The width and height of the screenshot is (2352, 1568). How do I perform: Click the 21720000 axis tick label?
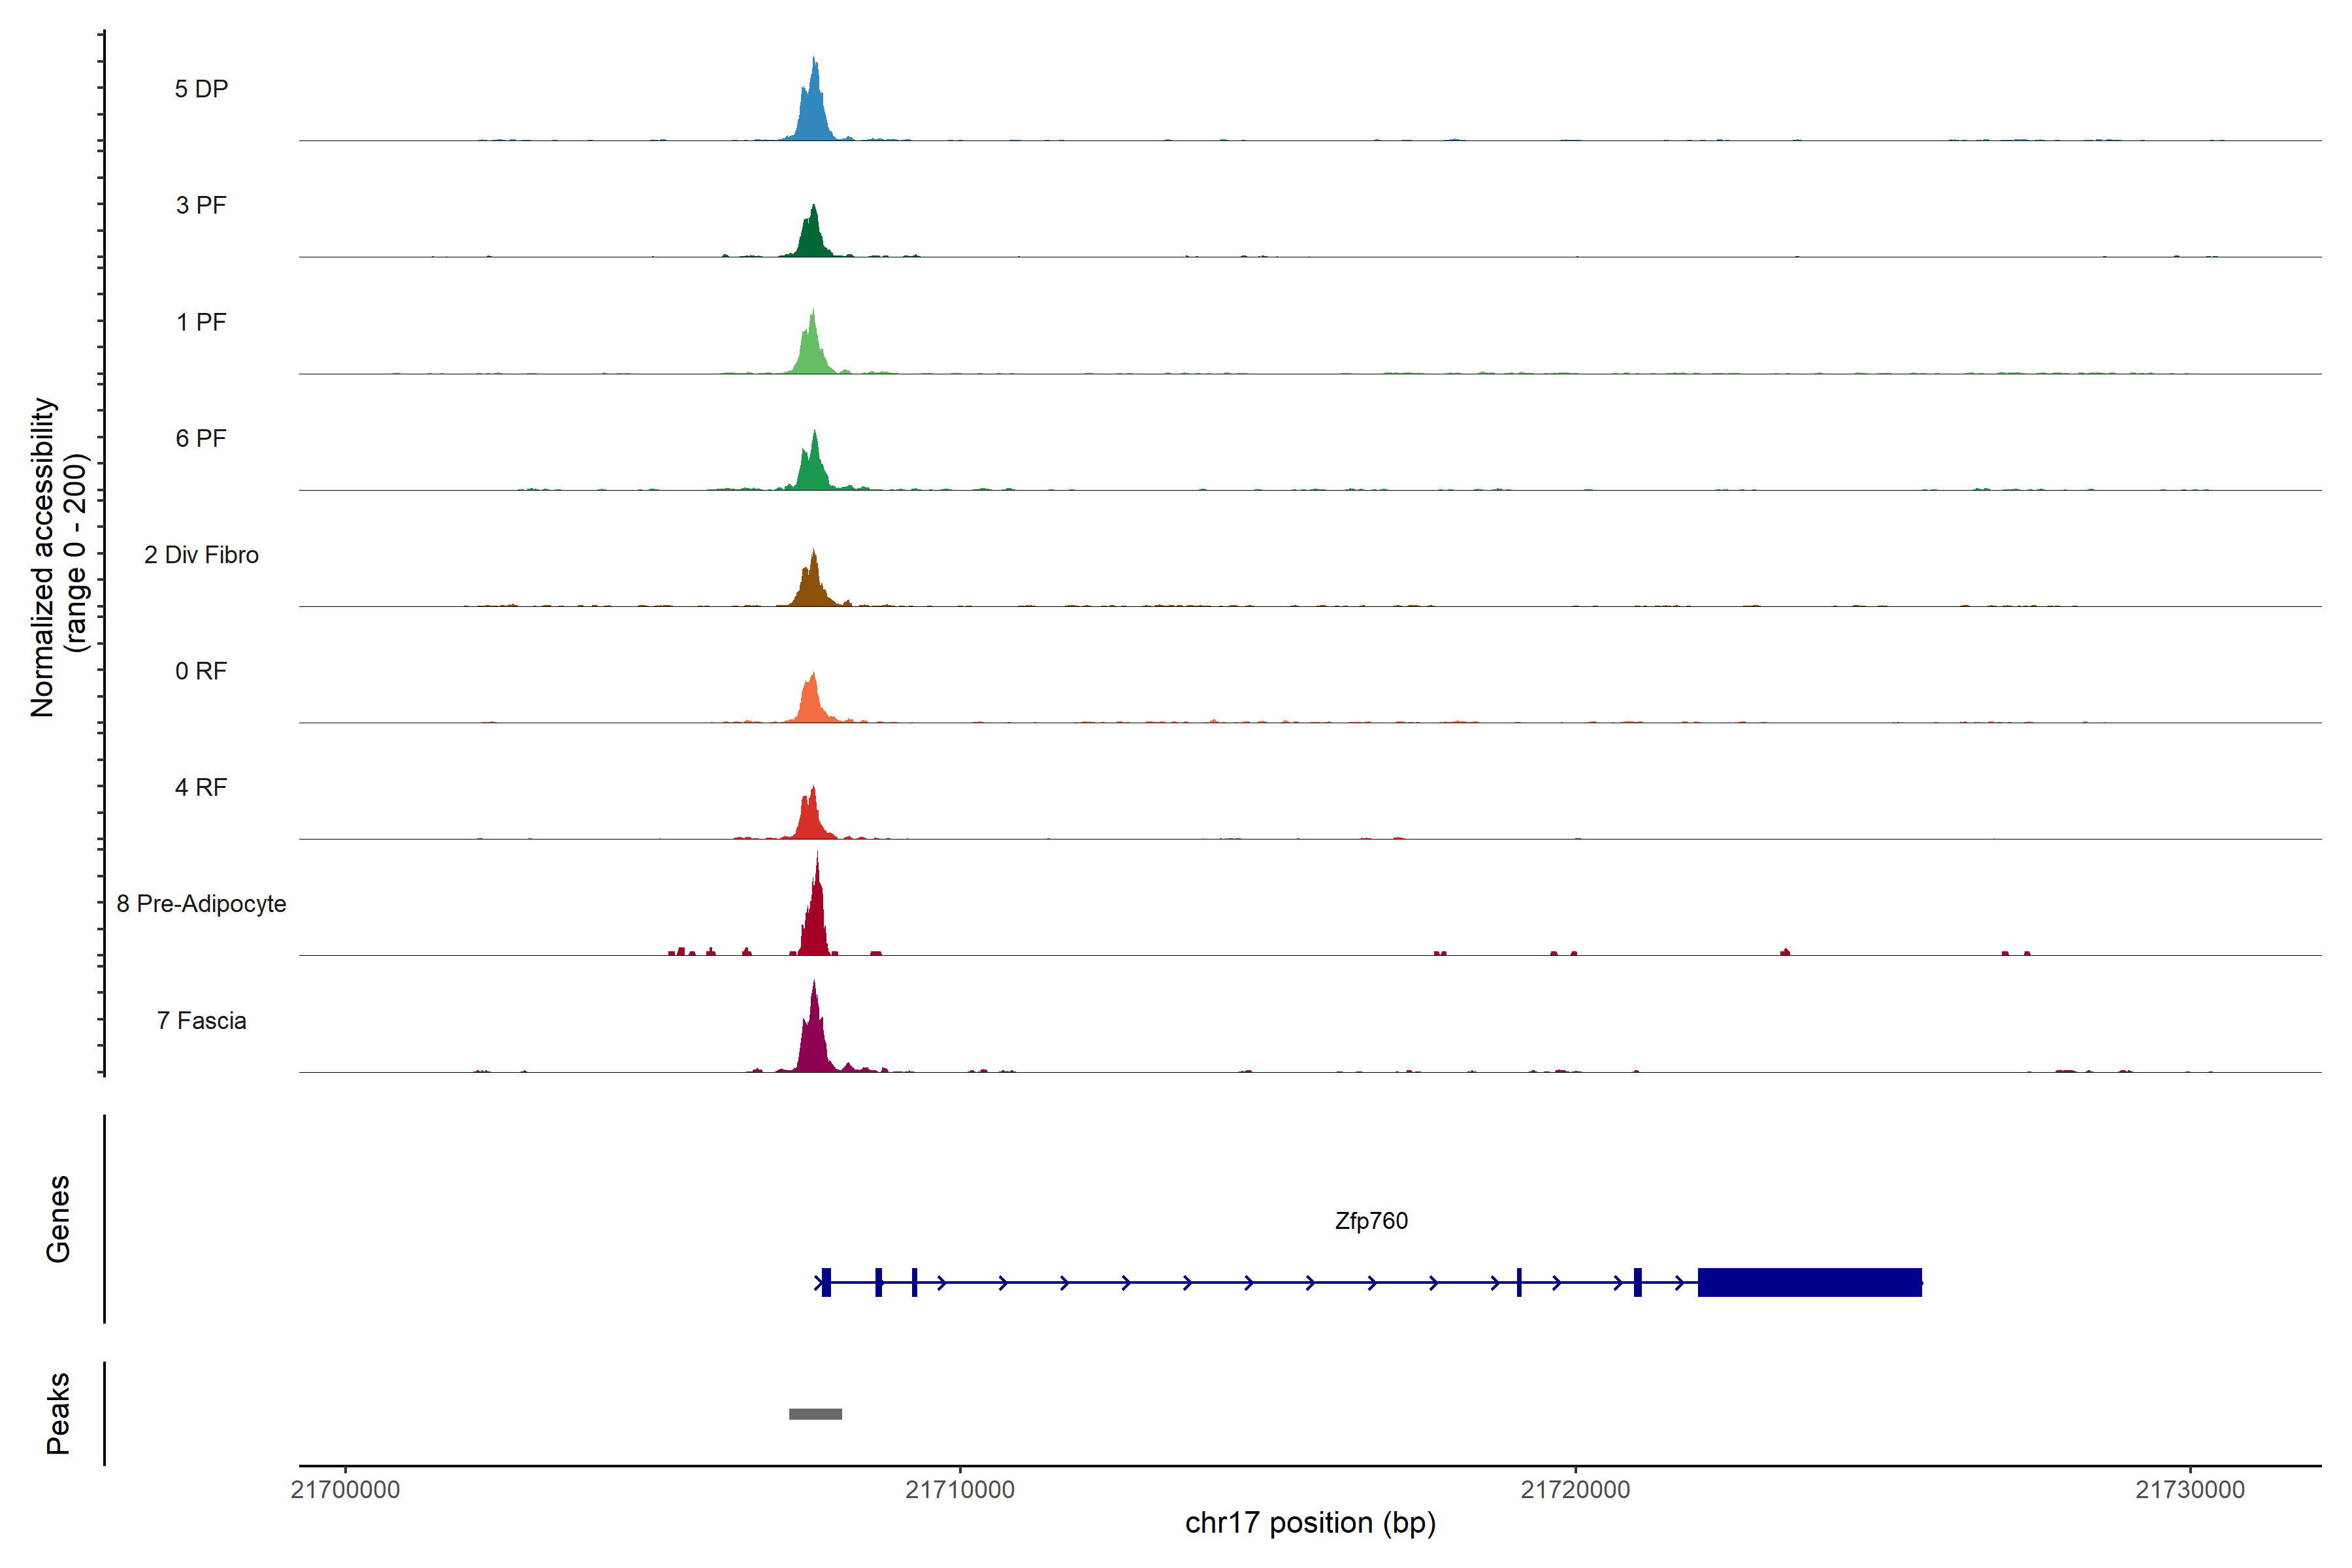click(x=1575, y=1490)
